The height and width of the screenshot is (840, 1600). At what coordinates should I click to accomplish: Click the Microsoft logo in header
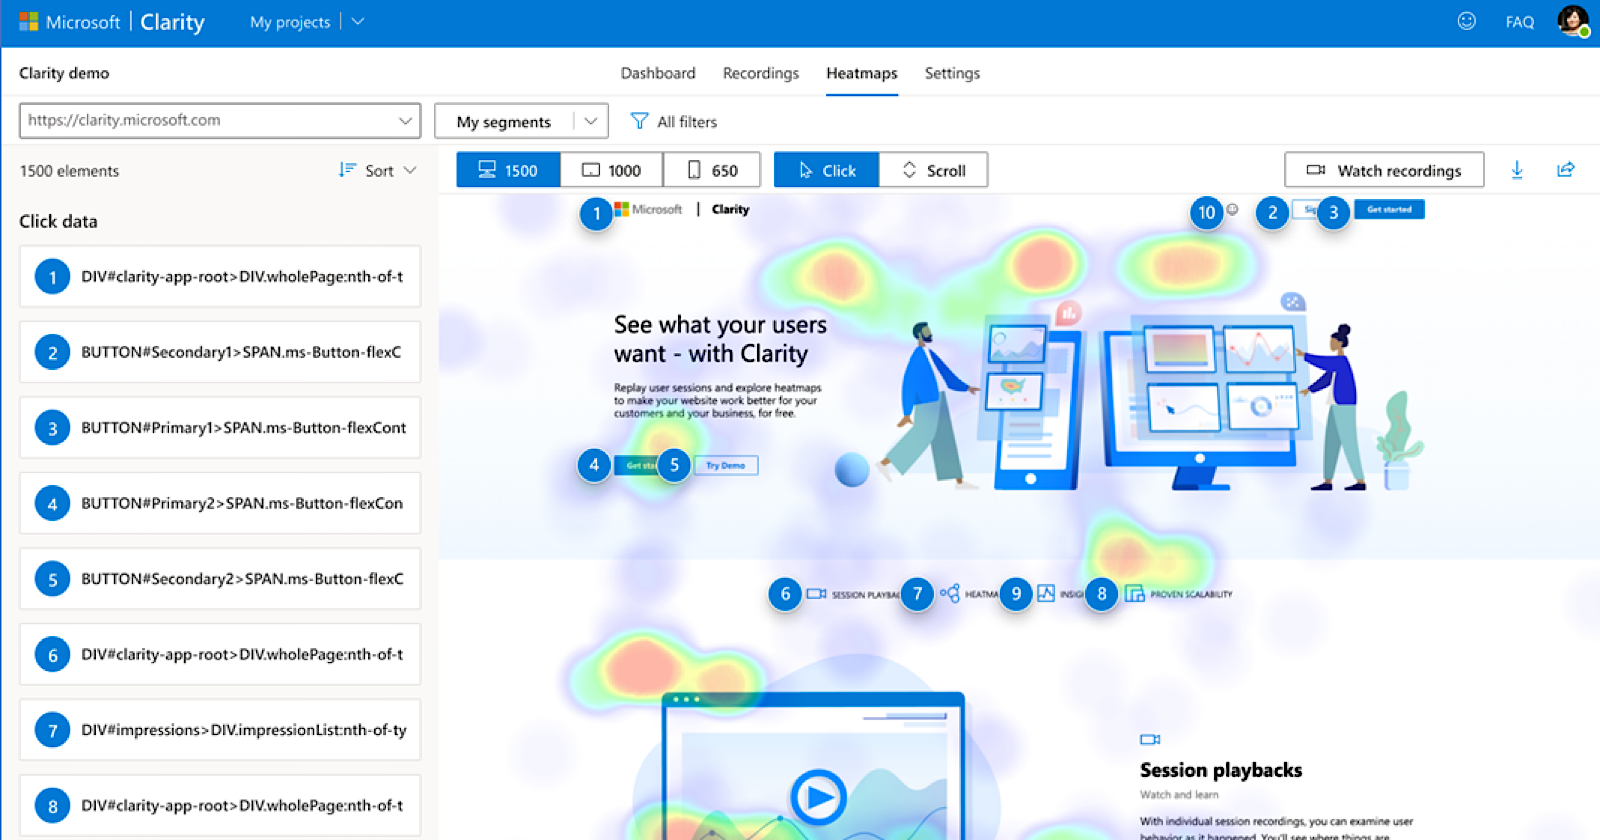[x=29, y=22]
